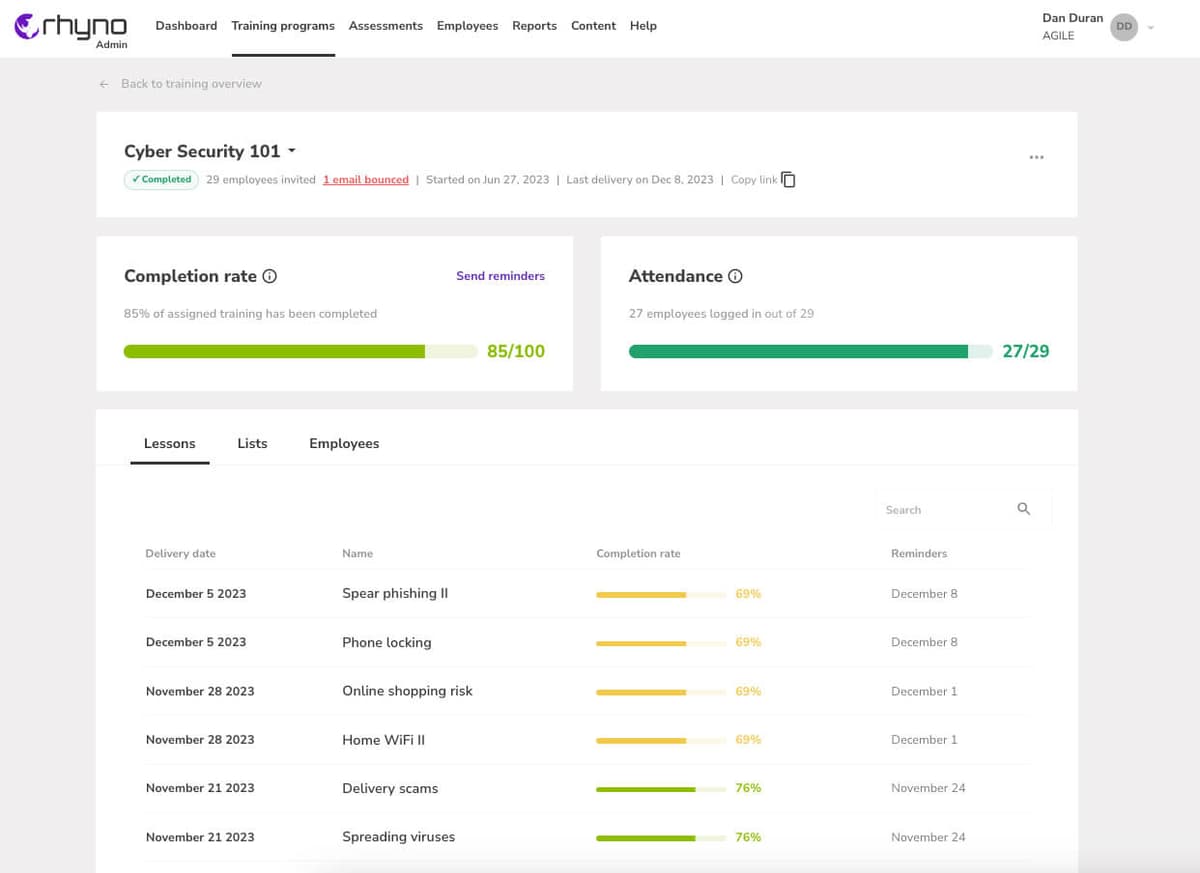Screen dimensions: 1200x873
Task: Sort by Completion rate column header
Action: (638, 553)
